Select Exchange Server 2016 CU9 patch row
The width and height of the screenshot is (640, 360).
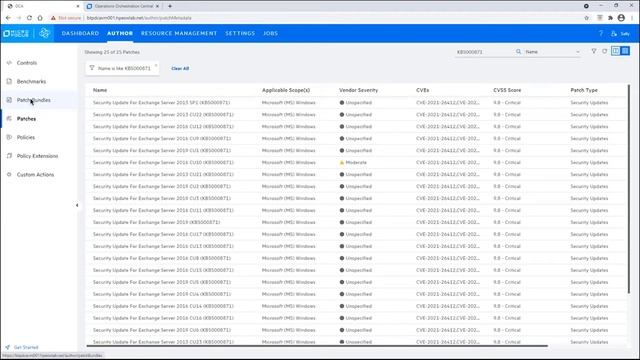tap(355, 138)
